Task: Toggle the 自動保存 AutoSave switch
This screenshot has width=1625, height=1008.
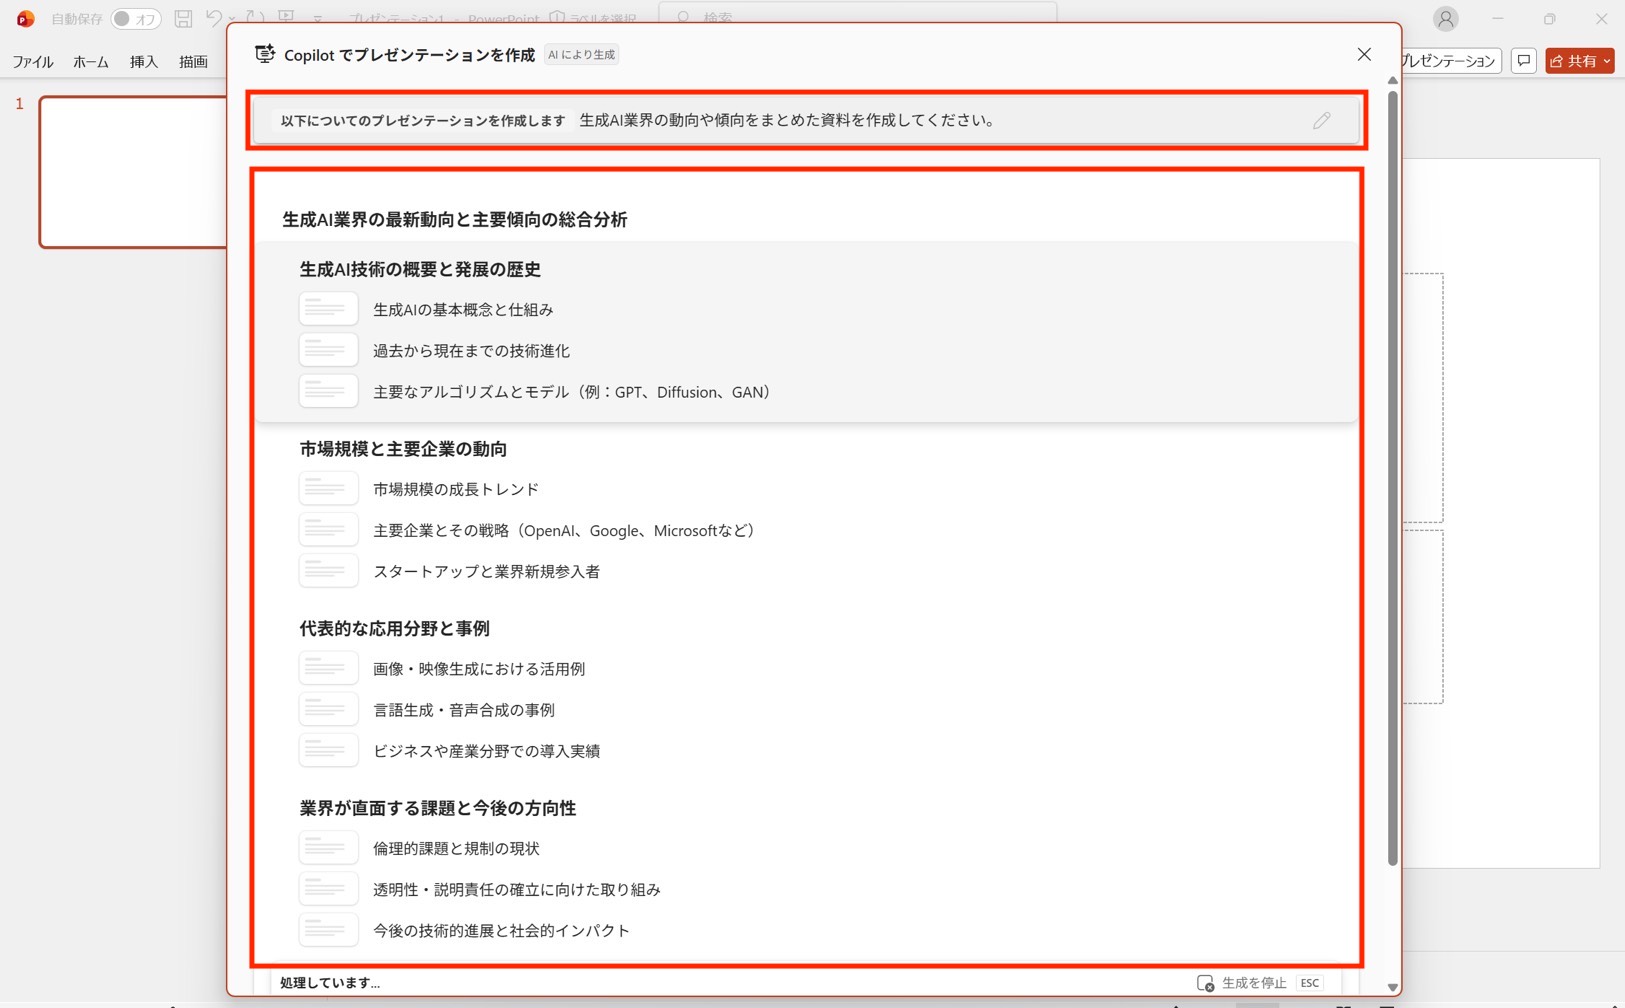Action: tap(135, 19)
